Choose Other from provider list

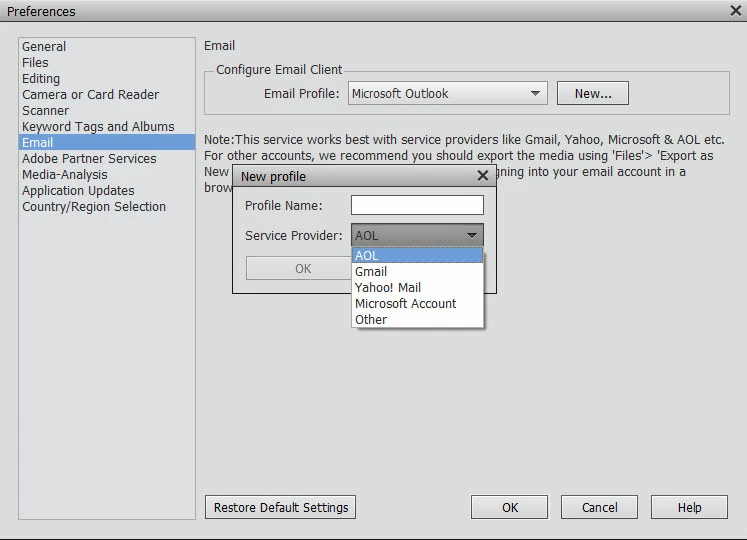click(417, 319)
